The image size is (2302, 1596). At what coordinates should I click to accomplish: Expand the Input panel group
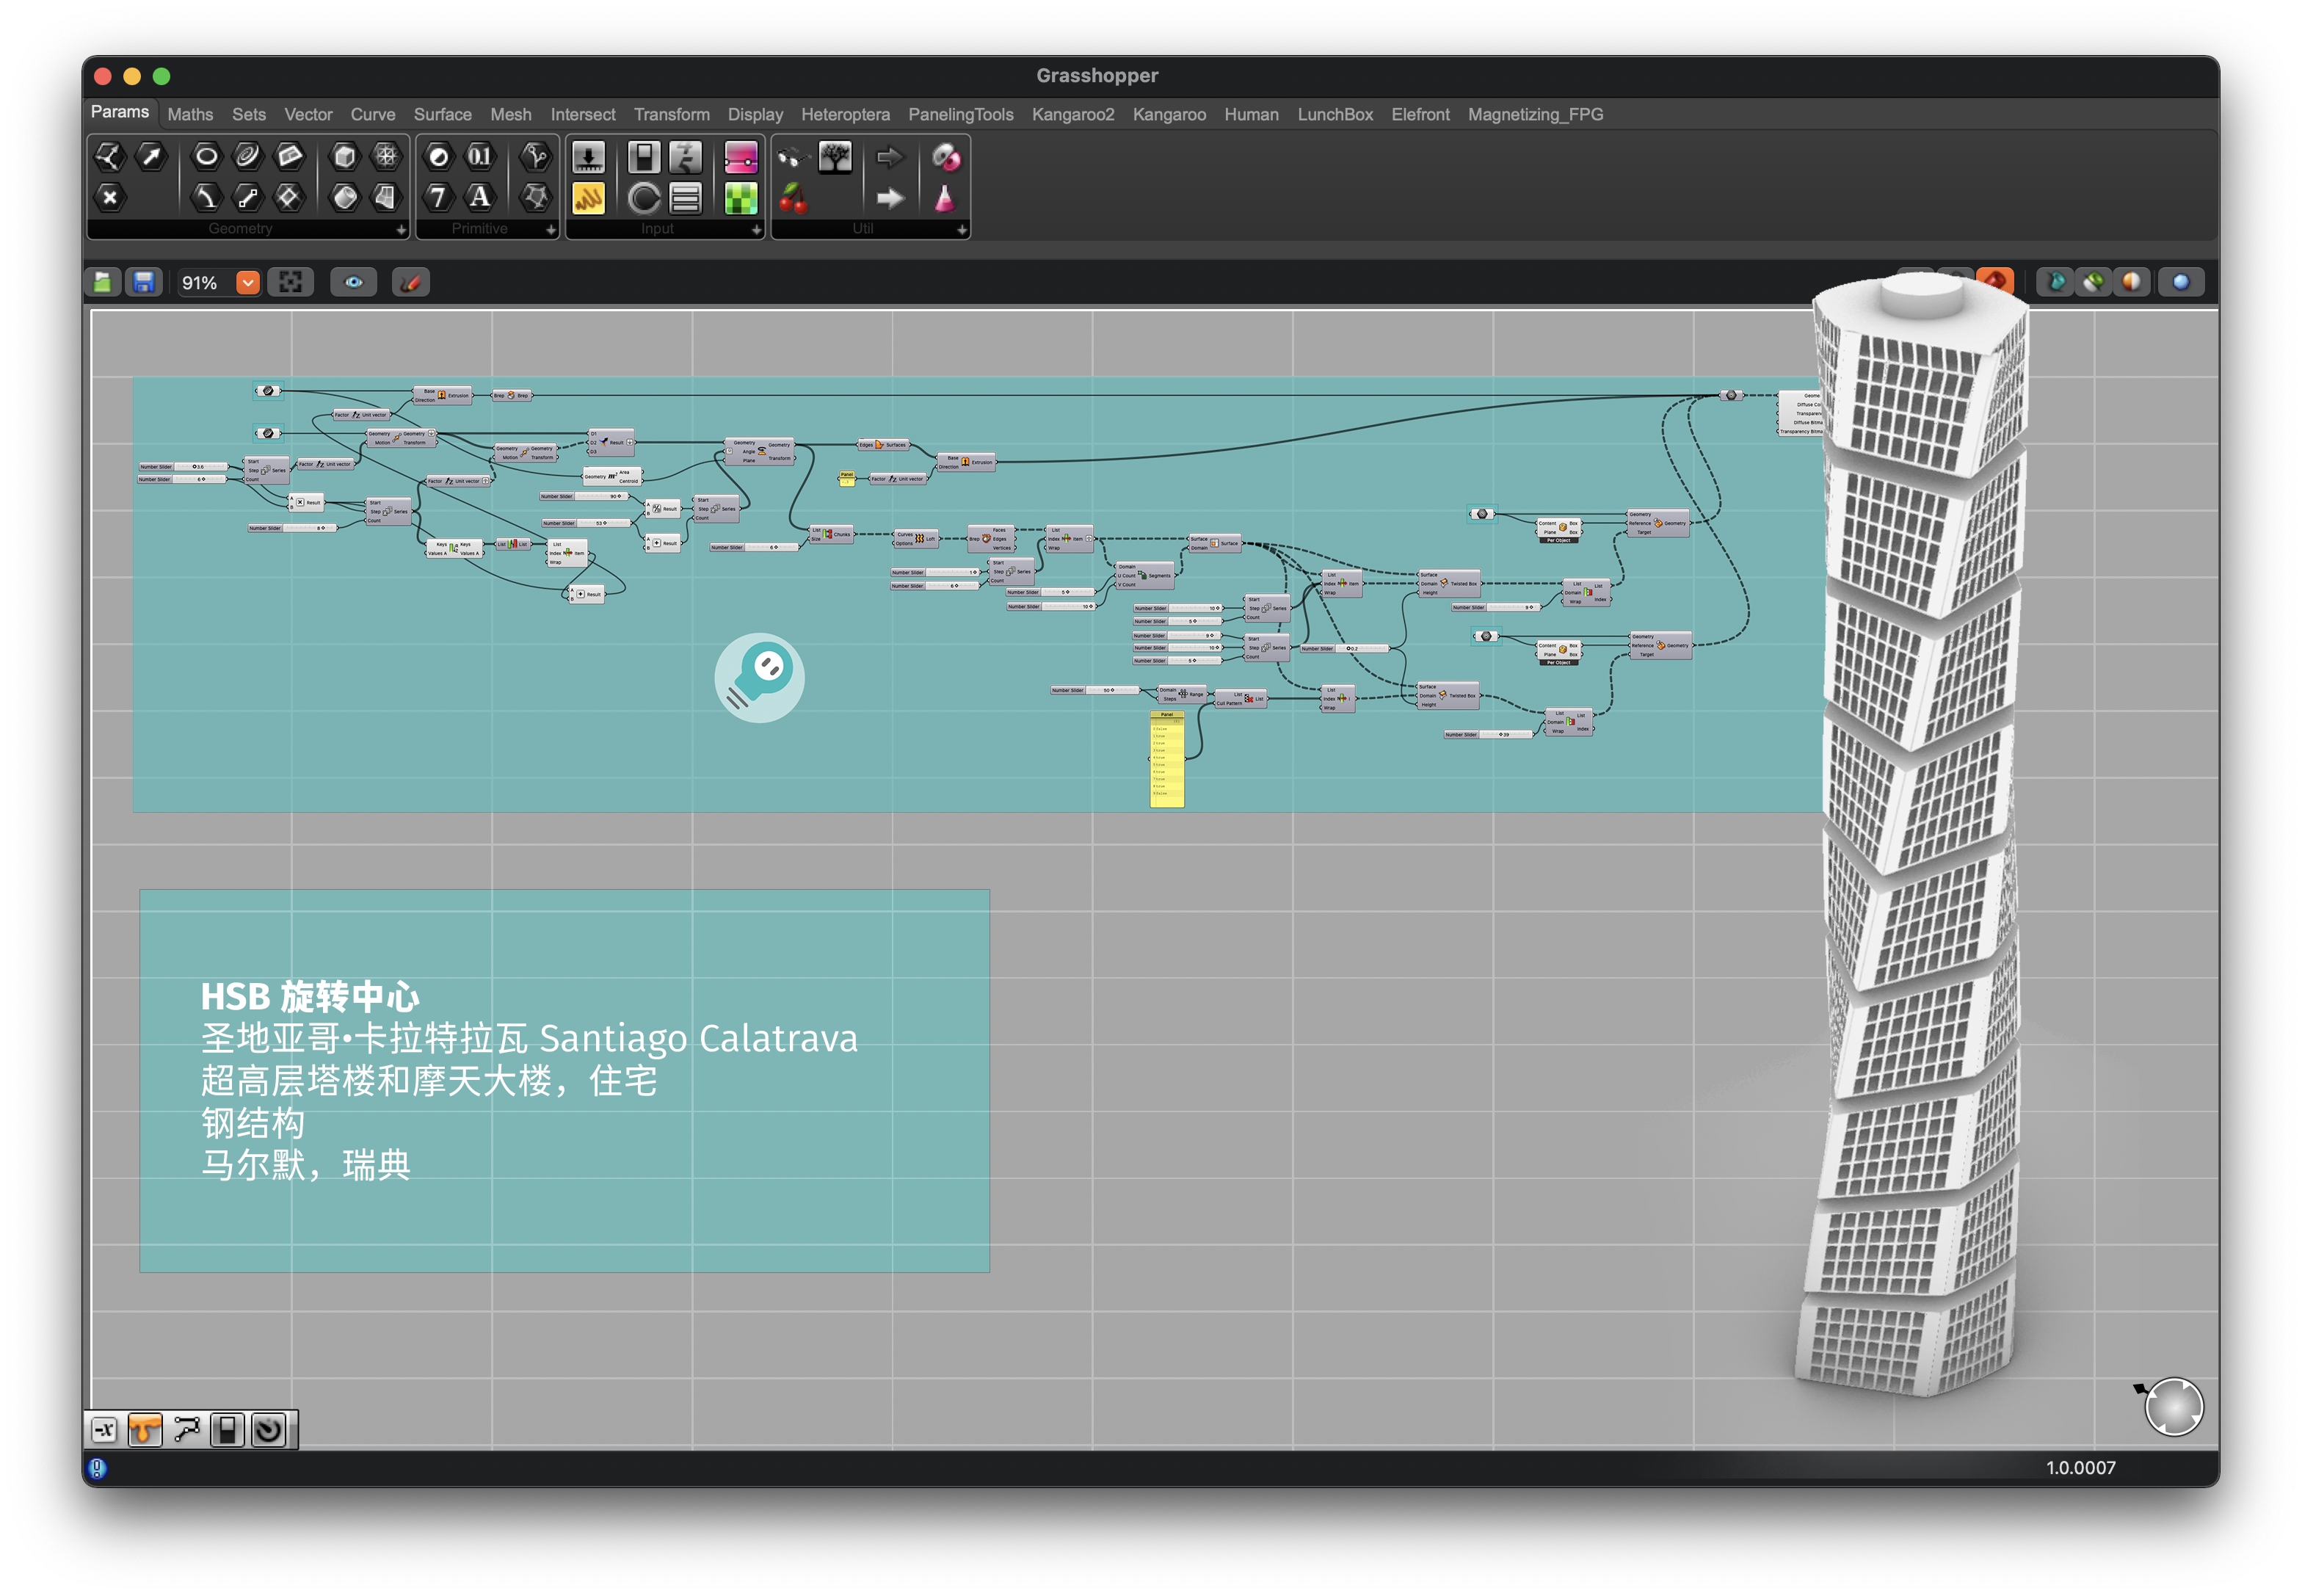point(756,230)
